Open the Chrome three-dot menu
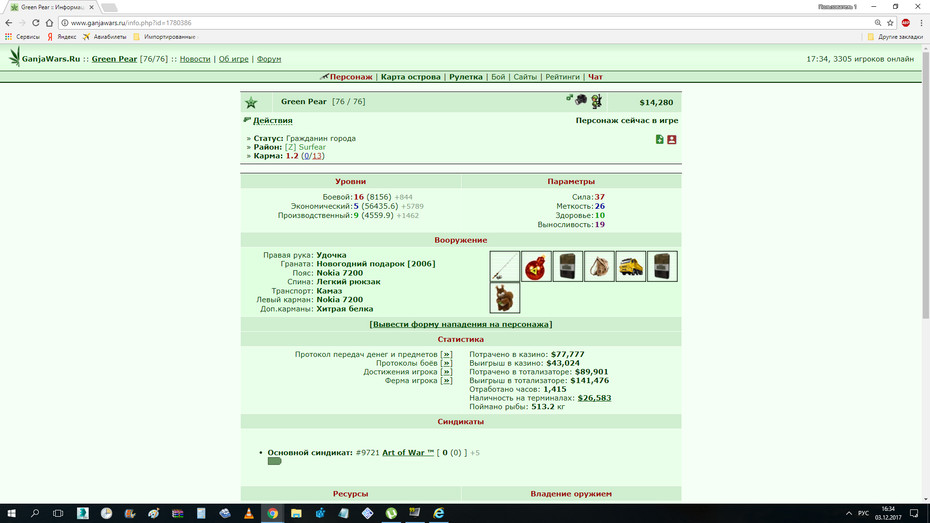The height and width of the screenshot is (523, 930). 921,23
